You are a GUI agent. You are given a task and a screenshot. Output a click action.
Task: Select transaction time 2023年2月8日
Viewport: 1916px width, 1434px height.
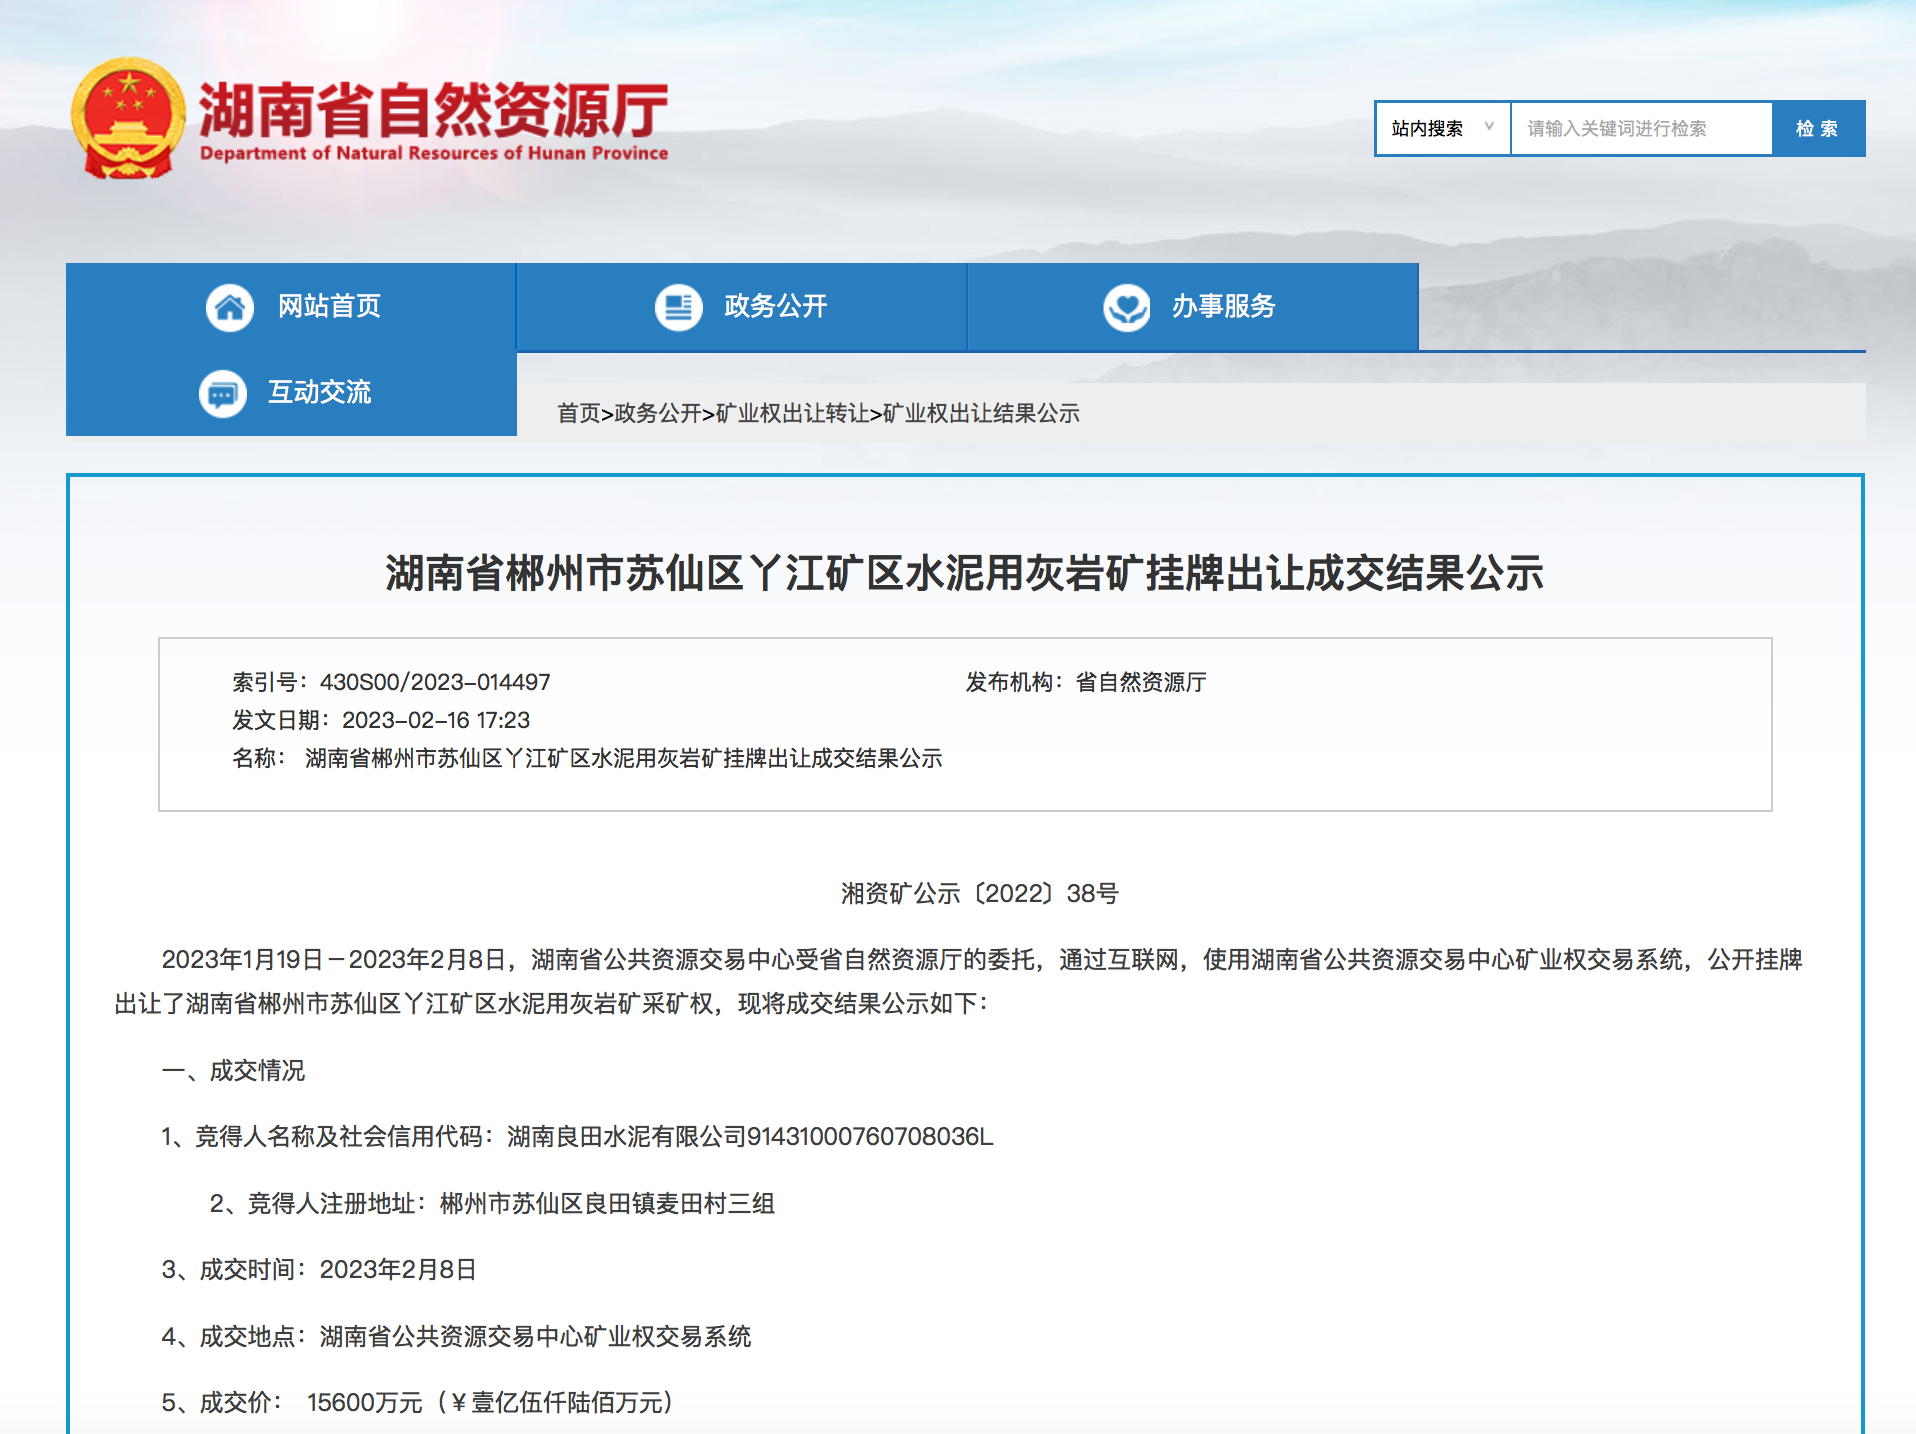(398, 1269)
